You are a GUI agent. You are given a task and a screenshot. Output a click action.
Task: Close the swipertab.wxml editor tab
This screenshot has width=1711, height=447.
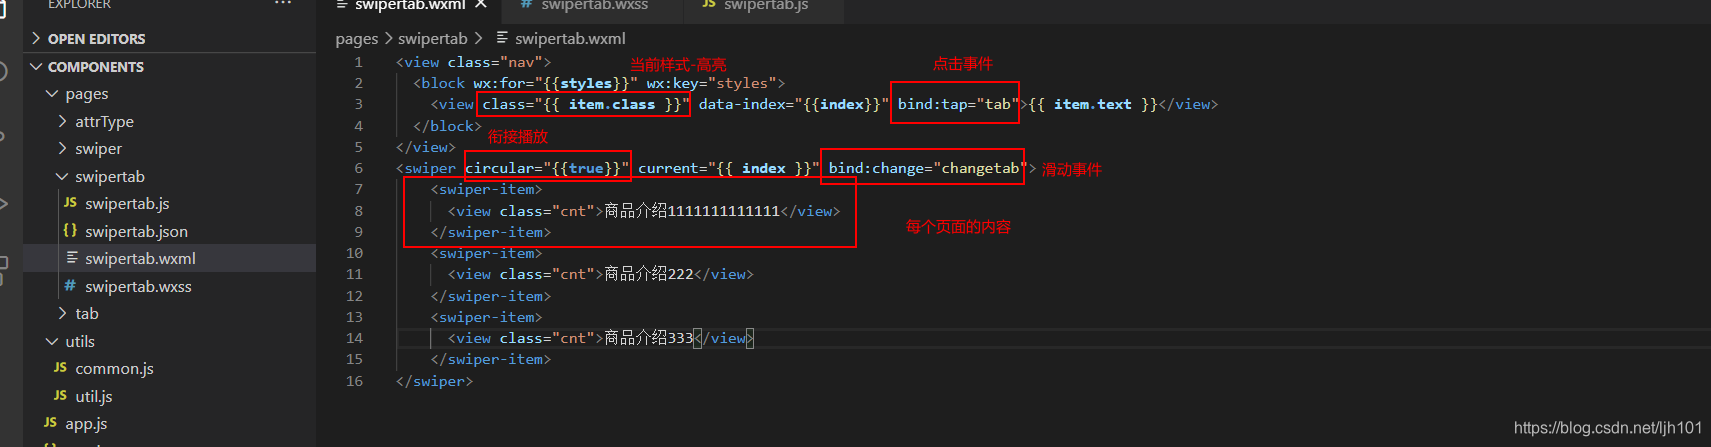(481, 4)
